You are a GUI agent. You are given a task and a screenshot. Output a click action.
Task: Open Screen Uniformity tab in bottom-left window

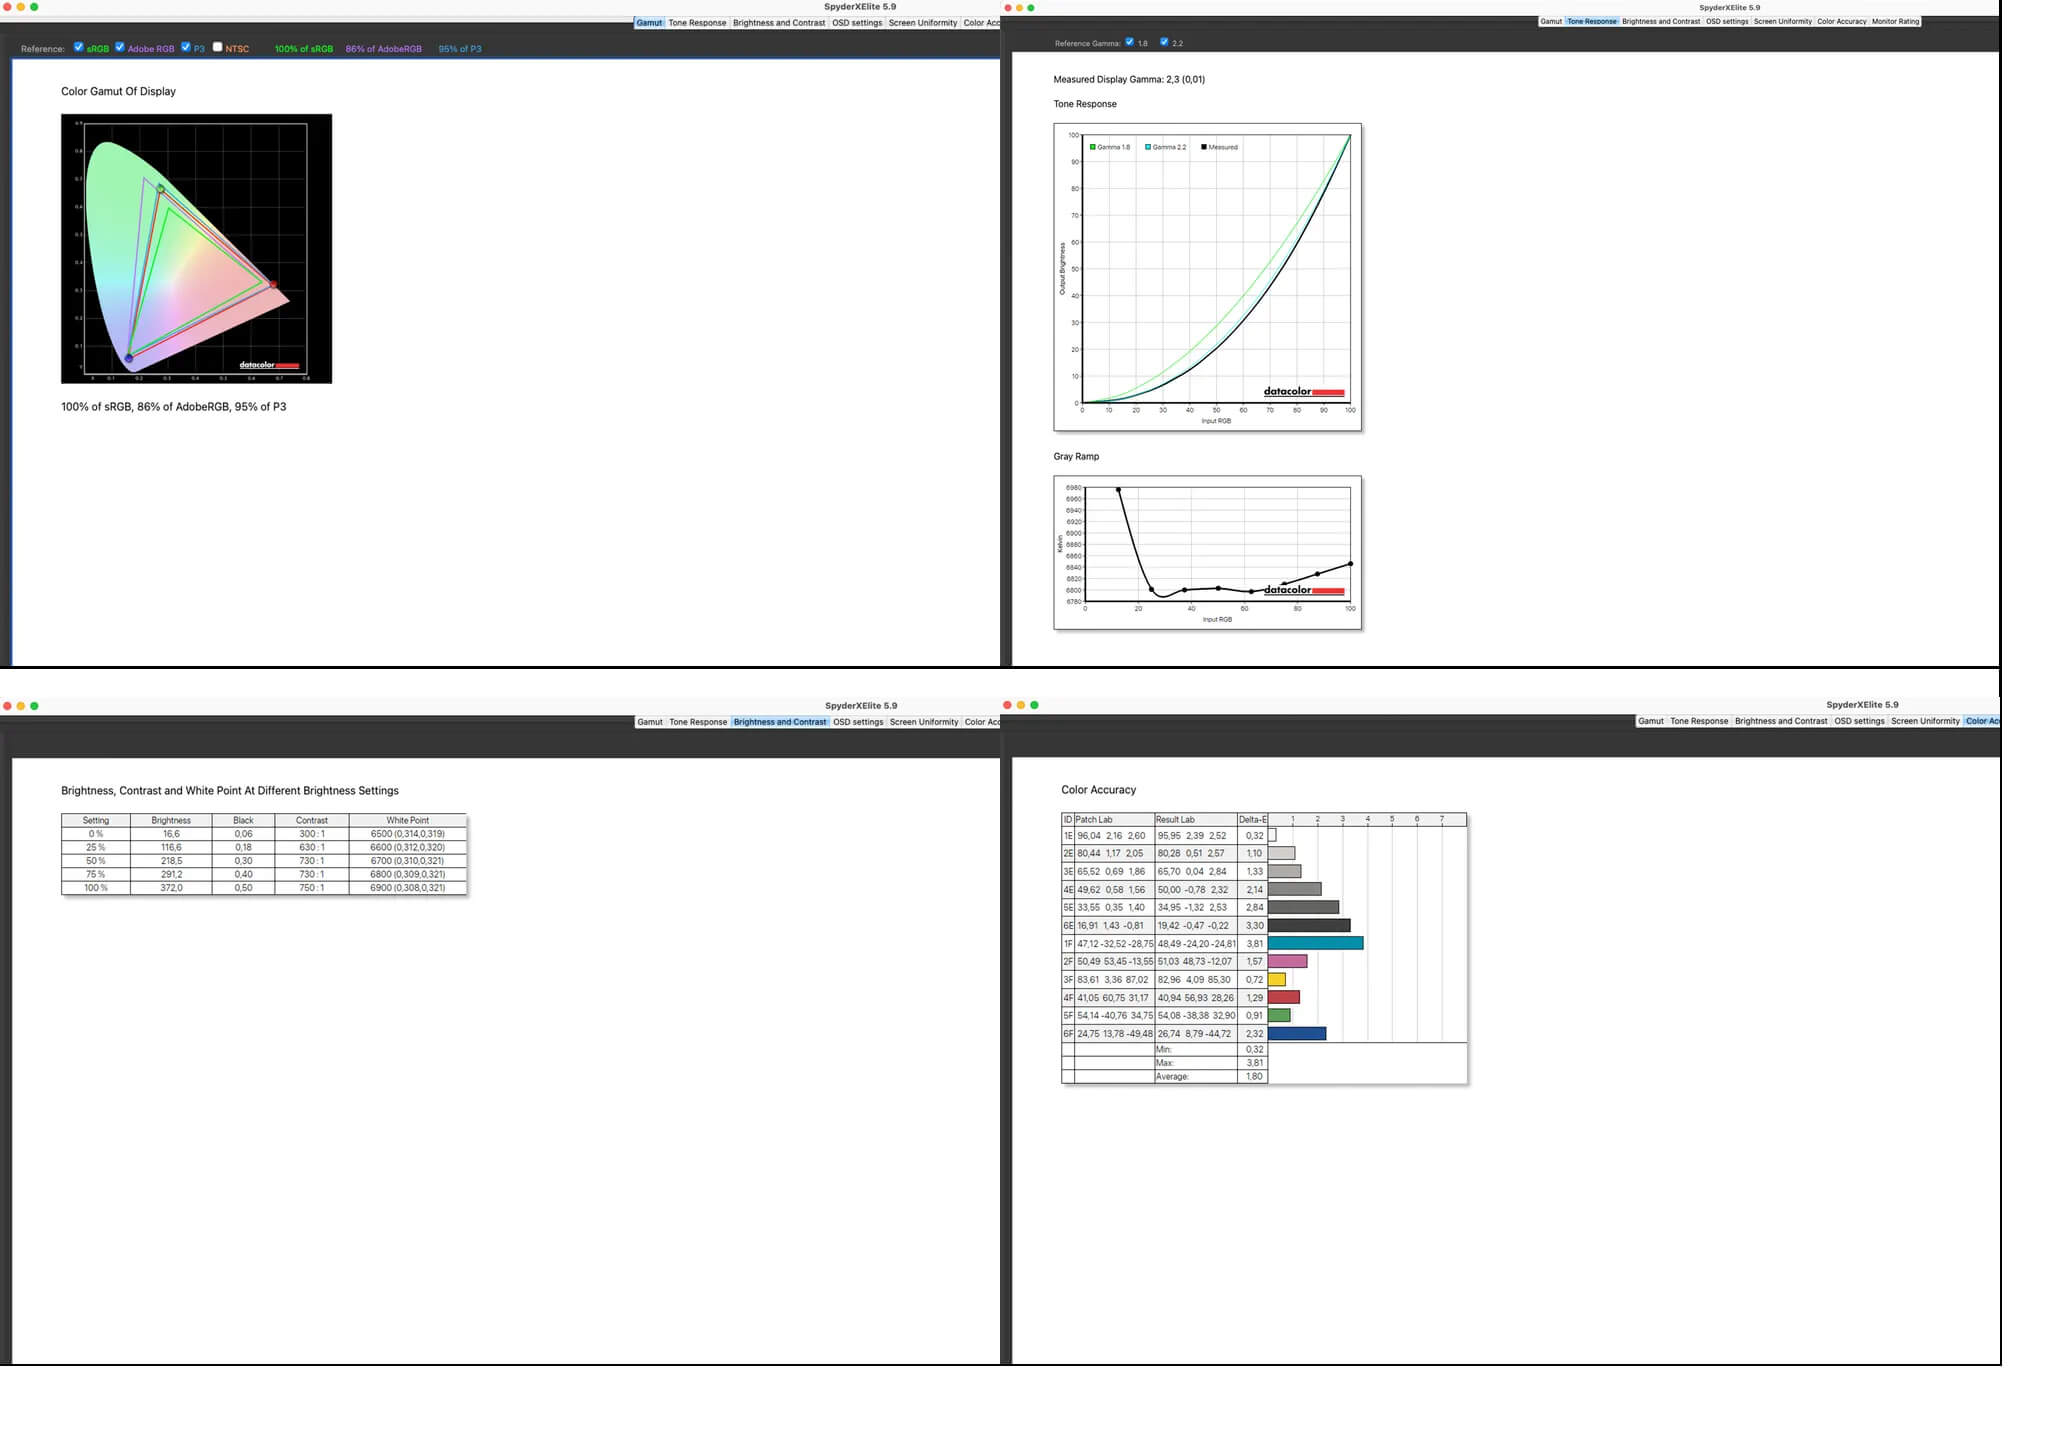[924, 722]
